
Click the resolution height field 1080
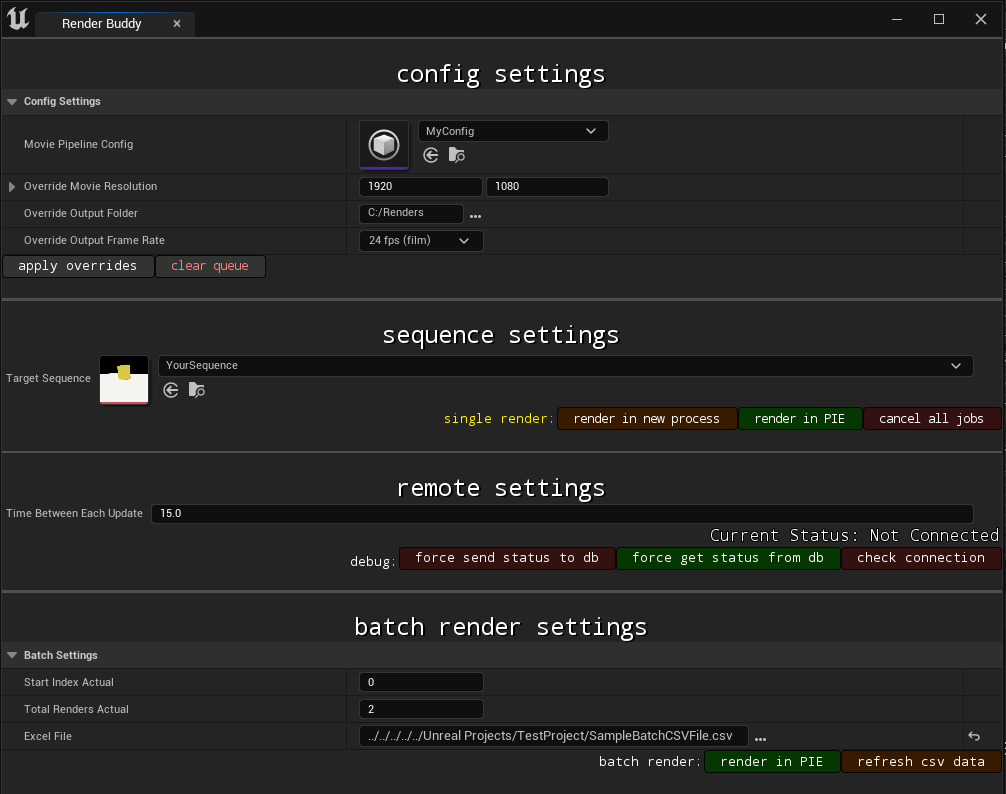(547, 187)
